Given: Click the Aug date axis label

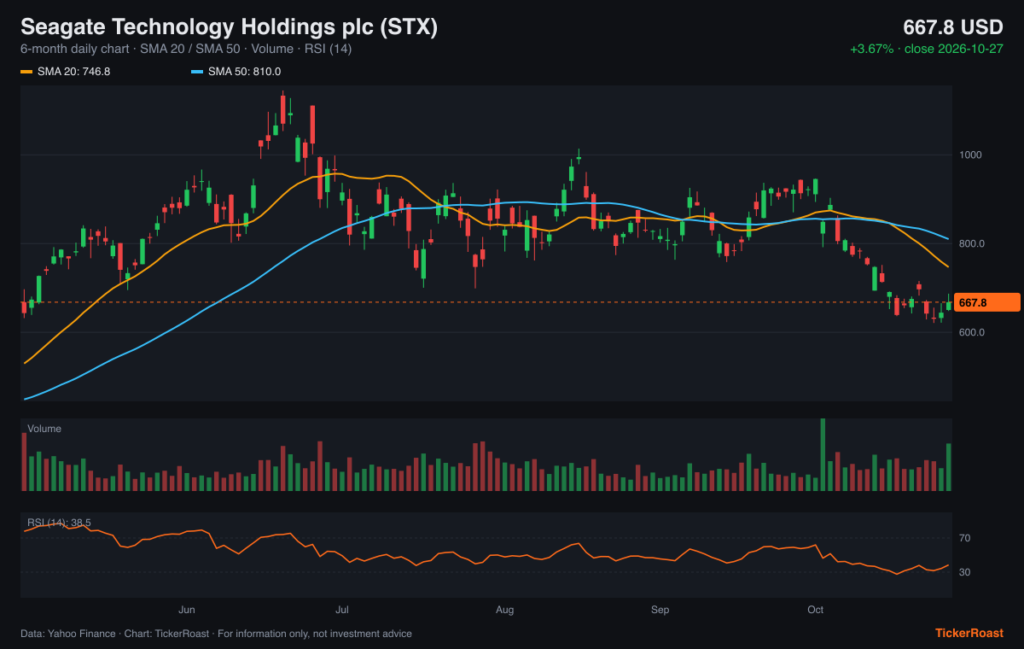Looking at the screenshot, I should (x=504, y=610).
